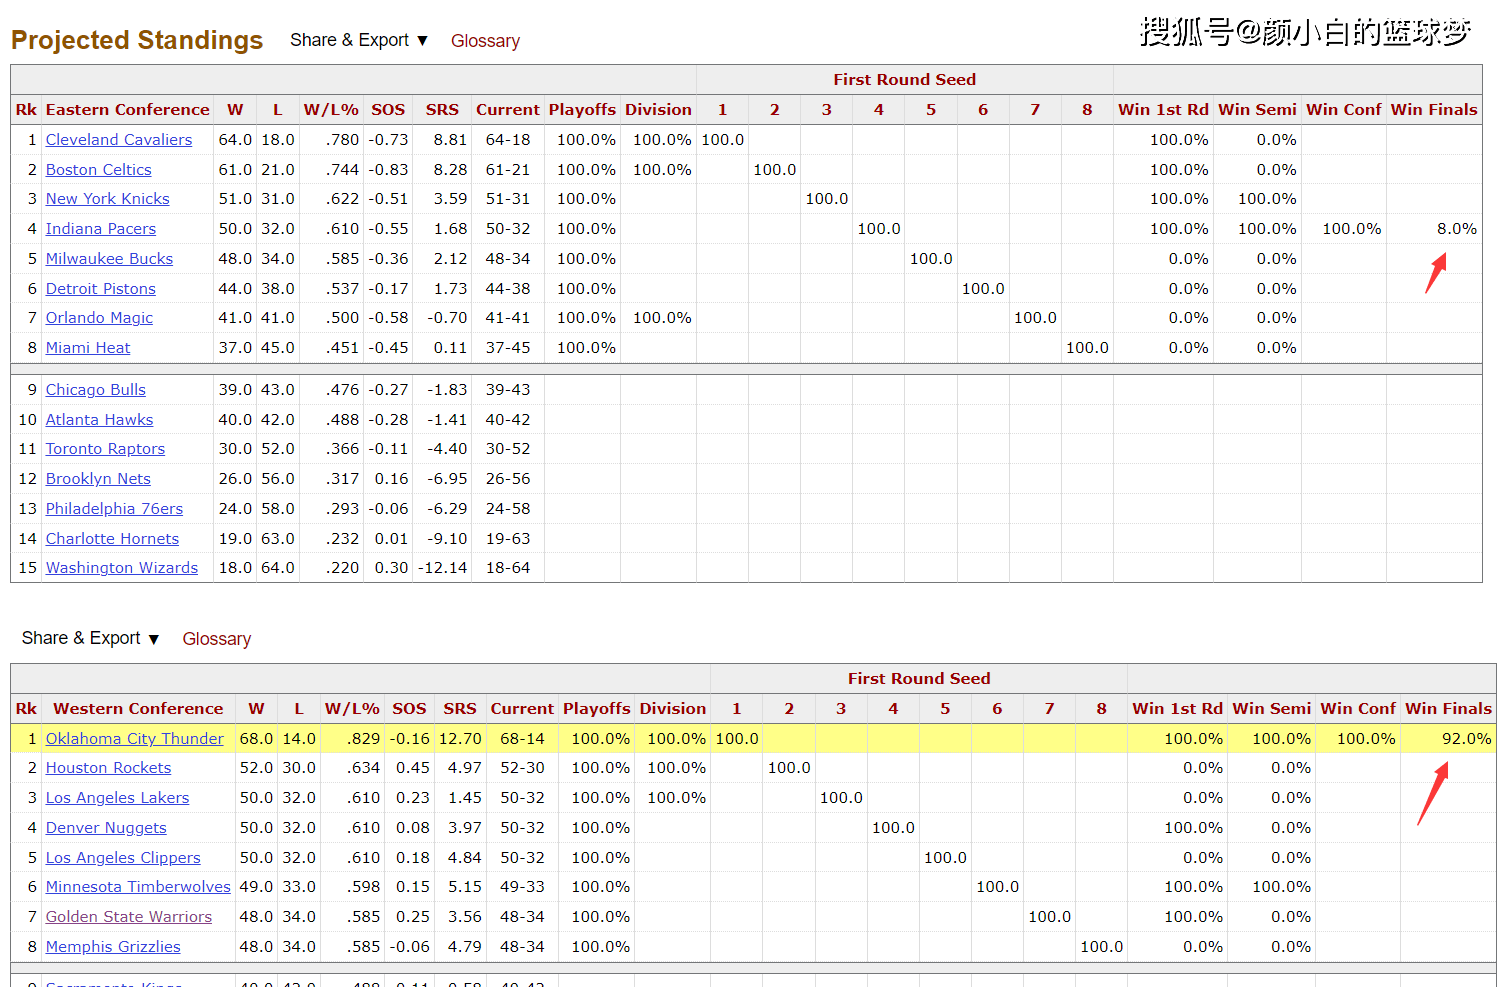Sort Eastern table by W/L% header
The width and height of the screenshot is (1508, 987).
[331, 110]
